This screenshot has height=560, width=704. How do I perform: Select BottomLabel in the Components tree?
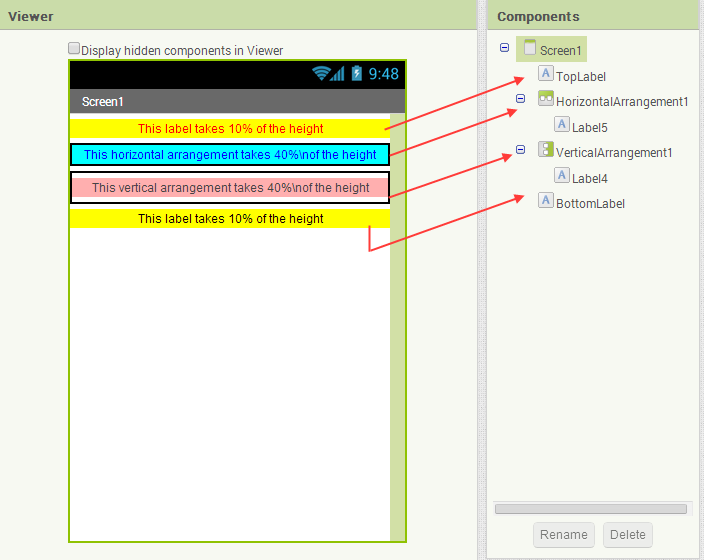pos(590,204)
